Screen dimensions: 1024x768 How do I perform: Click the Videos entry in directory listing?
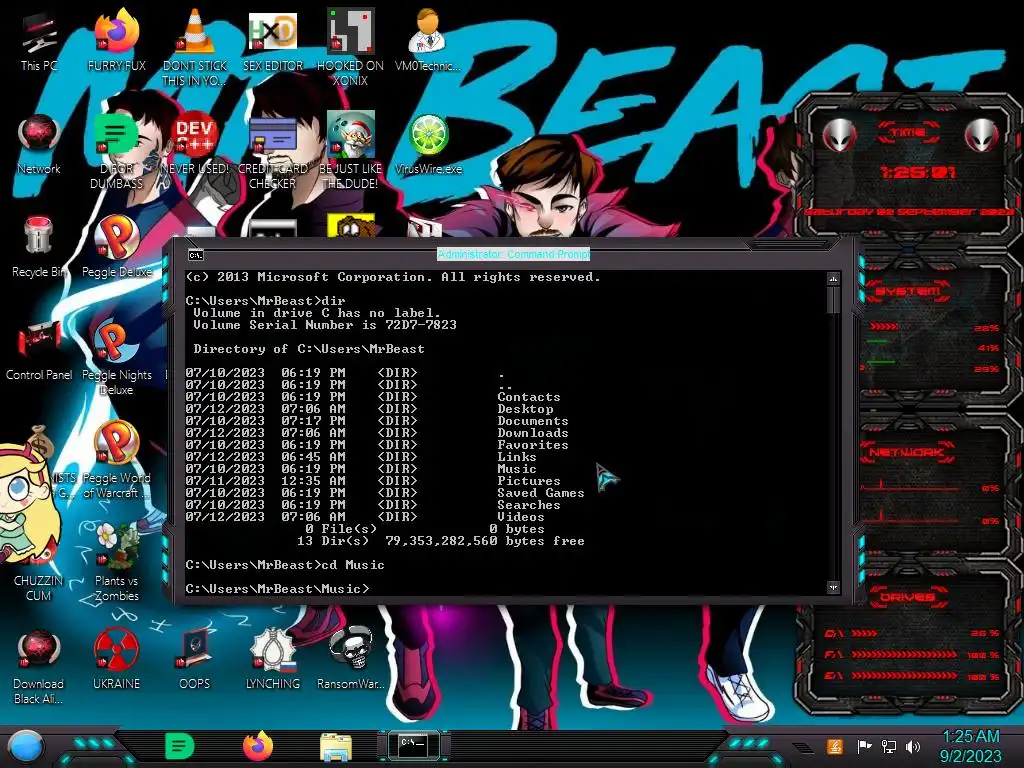click(x=520, y=517)
